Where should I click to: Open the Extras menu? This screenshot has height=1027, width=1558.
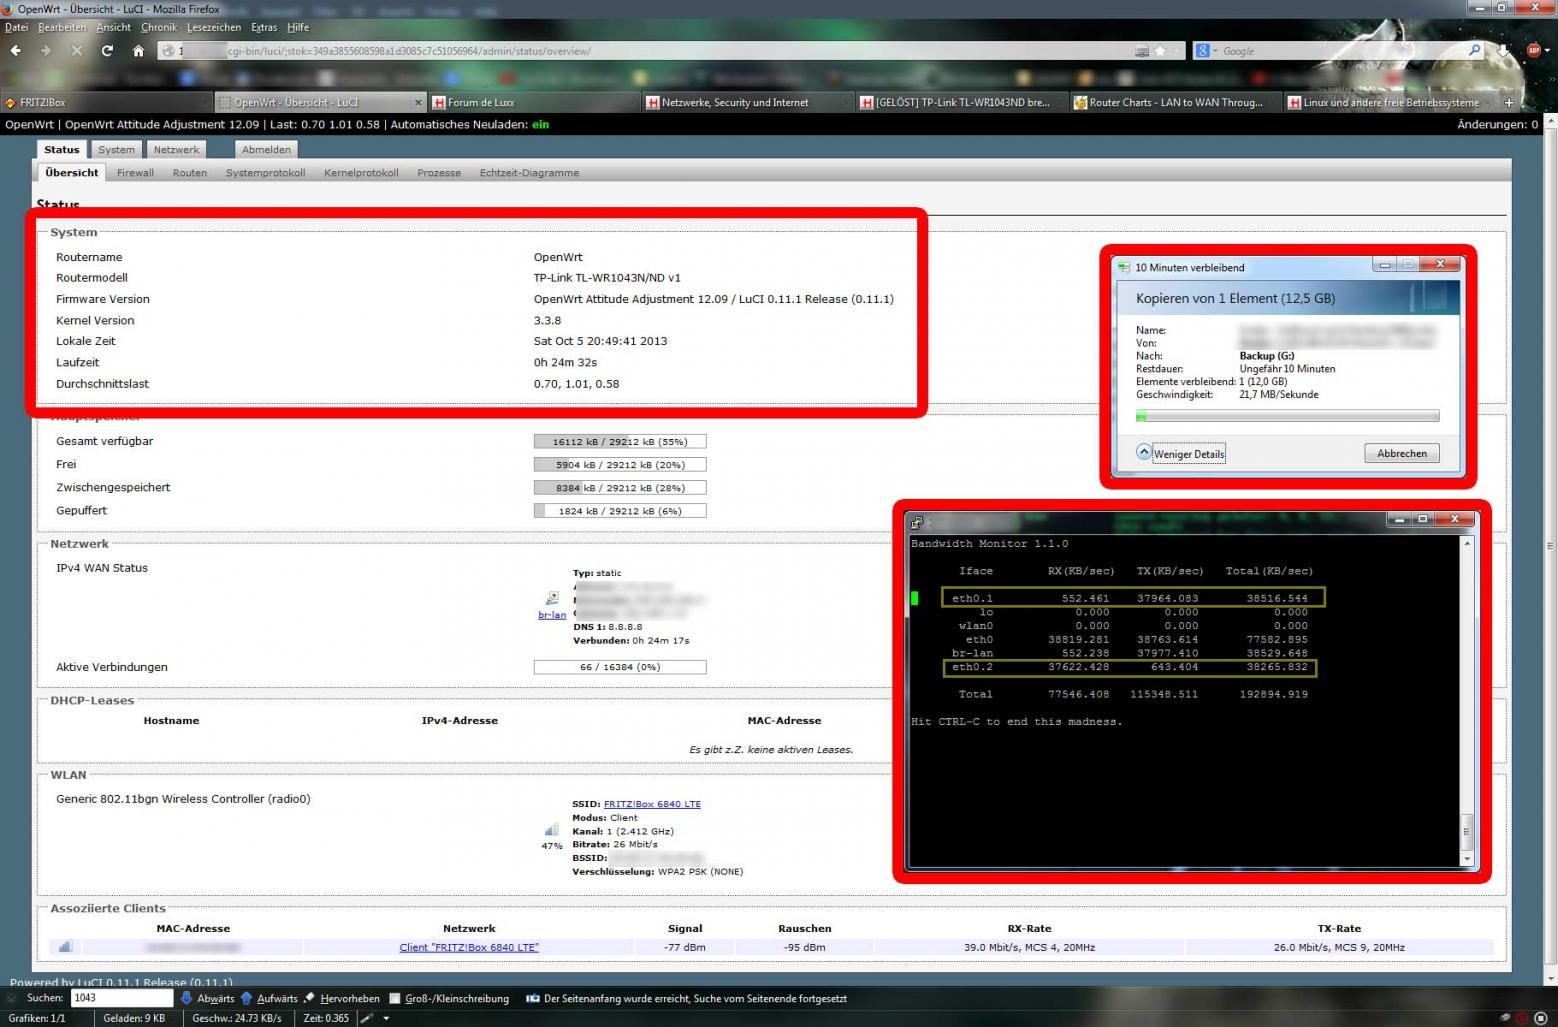click(x=264, y=27)
